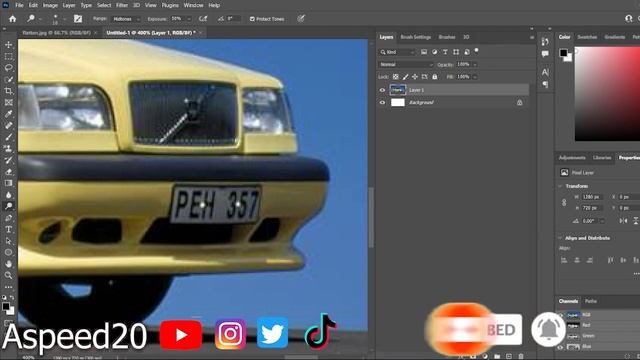The width and height of the screenshot is (640, 360).
Task: Open the Character panel icon
Action: tap(545, 72)
